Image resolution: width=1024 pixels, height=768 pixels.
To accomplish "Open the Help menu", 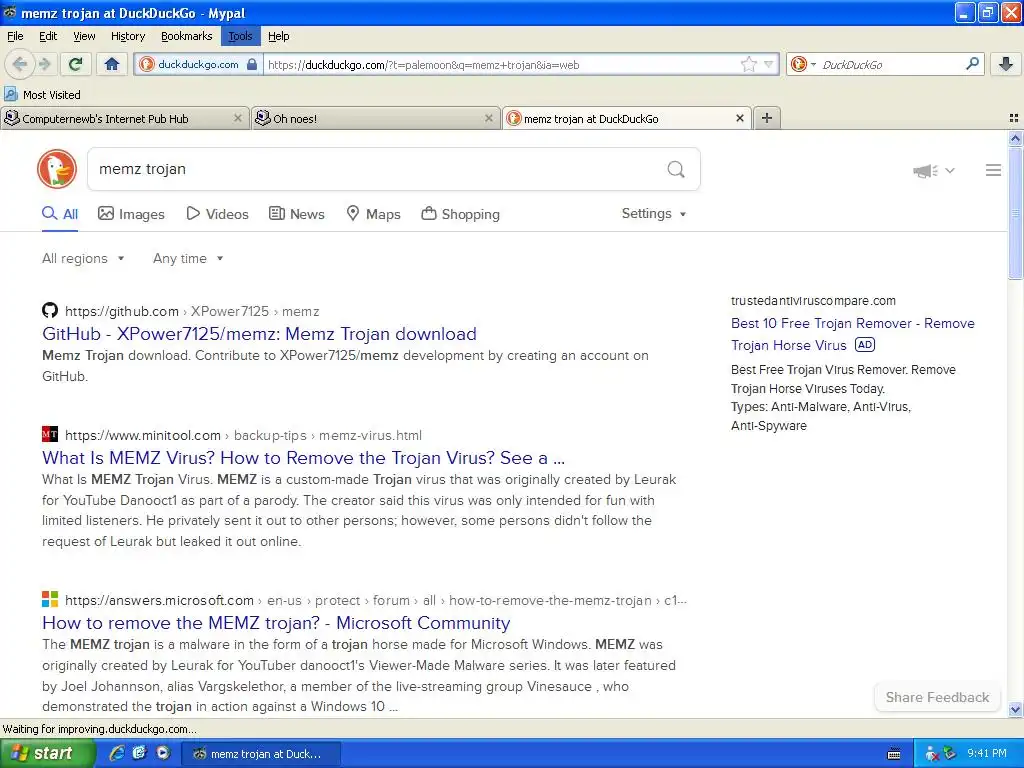I will pyautogui.click(x=279, y=36).
